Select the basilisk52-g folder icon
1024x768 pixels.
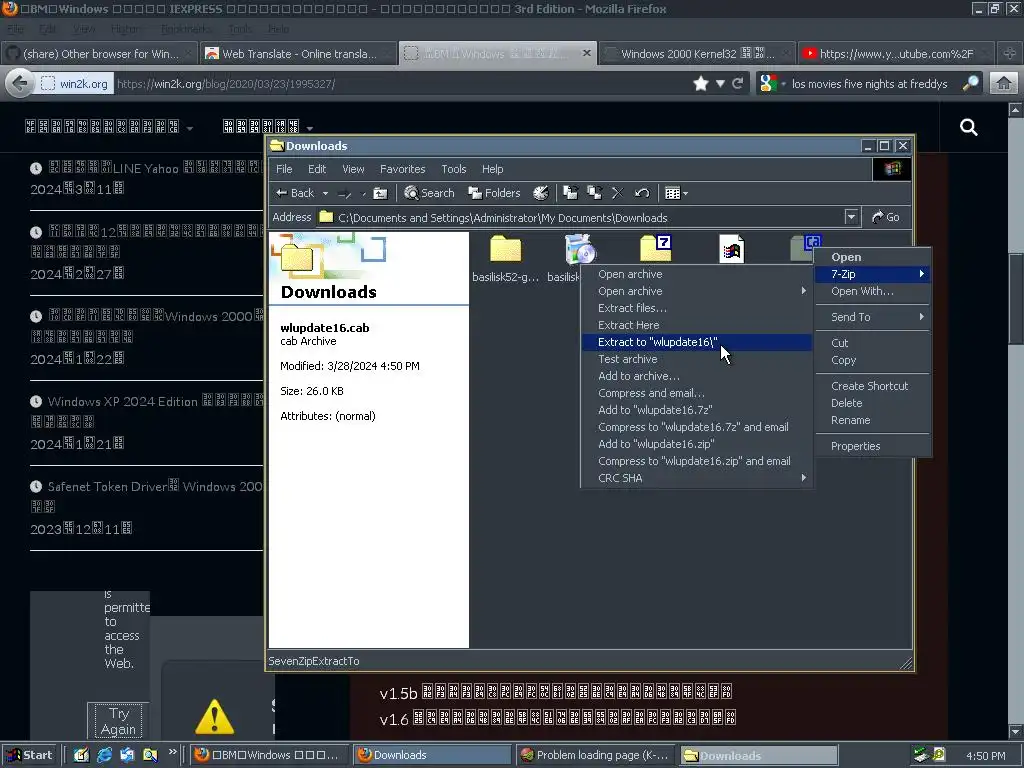[x=505, y=249]
